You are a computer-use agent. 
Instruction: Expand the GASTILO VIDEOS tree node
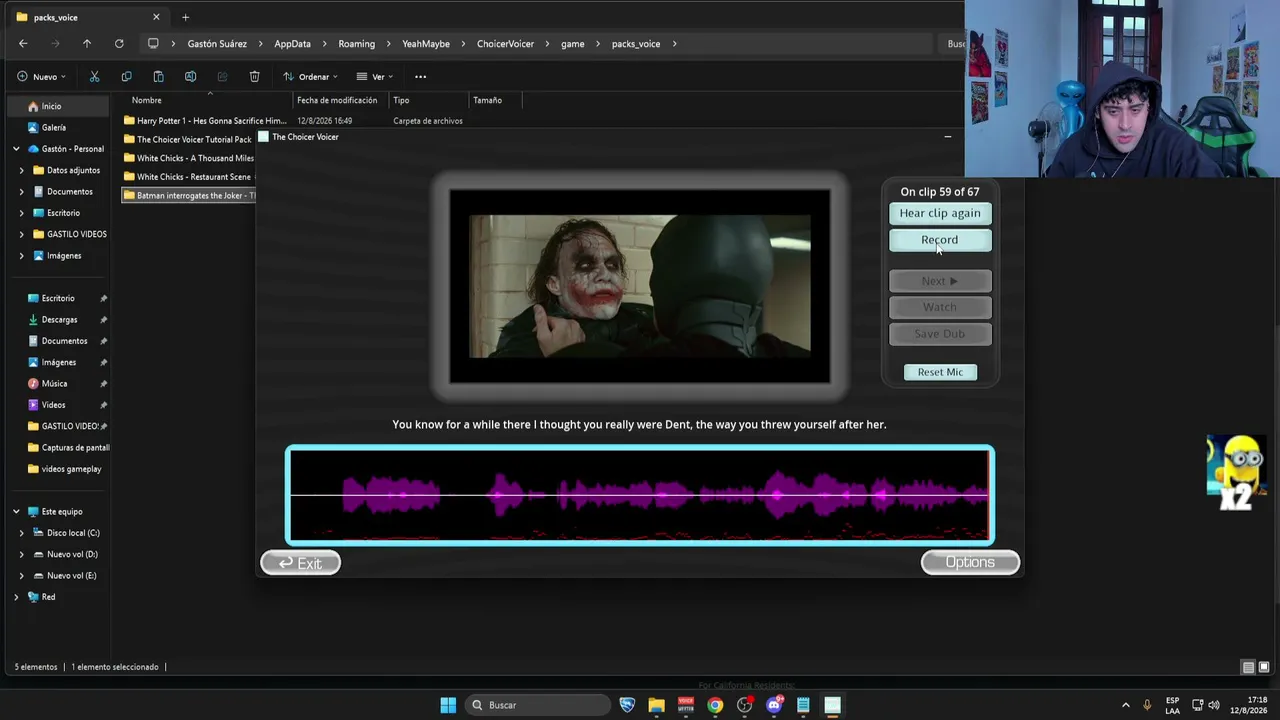22,234
